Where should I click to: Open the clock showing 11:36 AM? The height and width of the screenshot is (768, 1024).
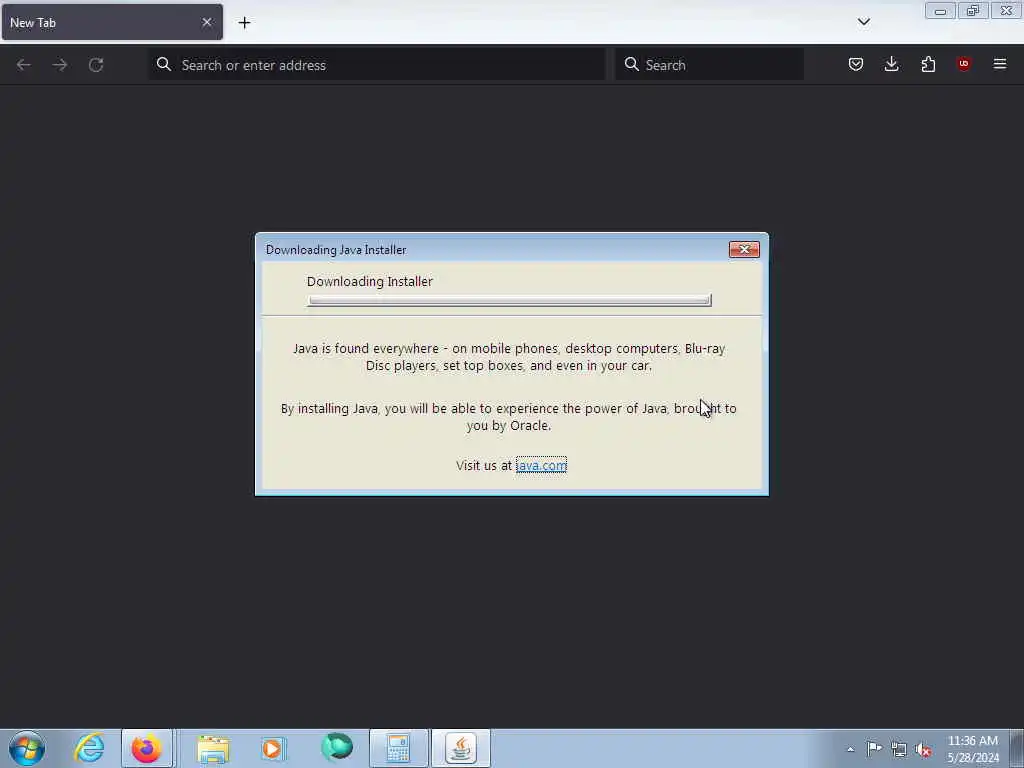click(x=972, y=749)
